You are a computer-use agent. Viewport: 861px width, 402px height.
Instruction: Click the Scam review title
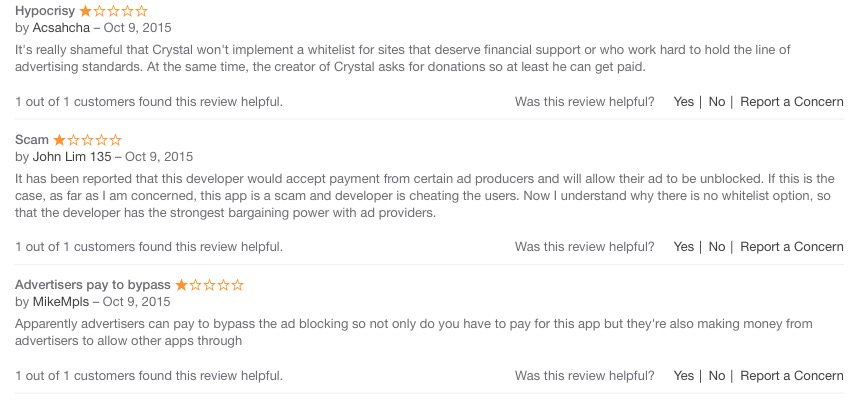coord(32,140)
